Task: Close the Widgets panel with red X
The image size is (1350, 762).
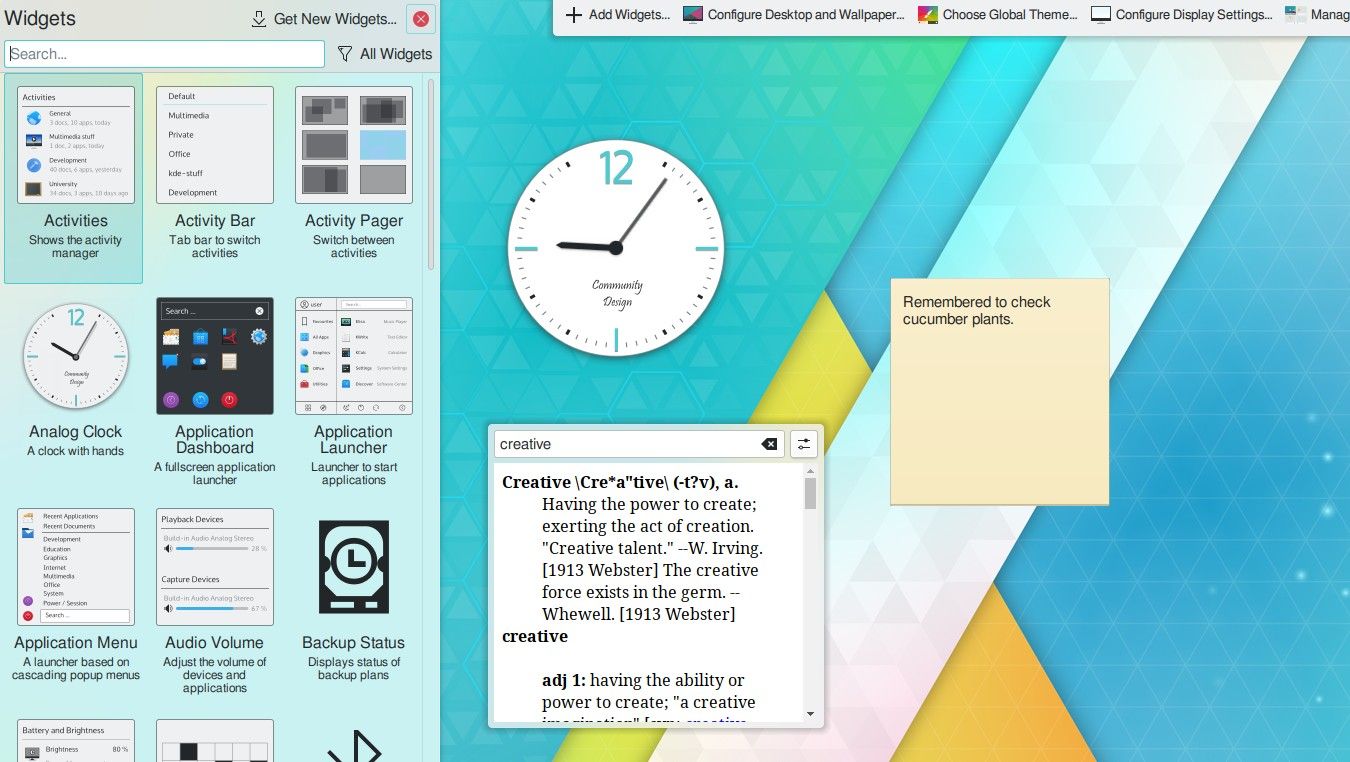Action: 421,19
